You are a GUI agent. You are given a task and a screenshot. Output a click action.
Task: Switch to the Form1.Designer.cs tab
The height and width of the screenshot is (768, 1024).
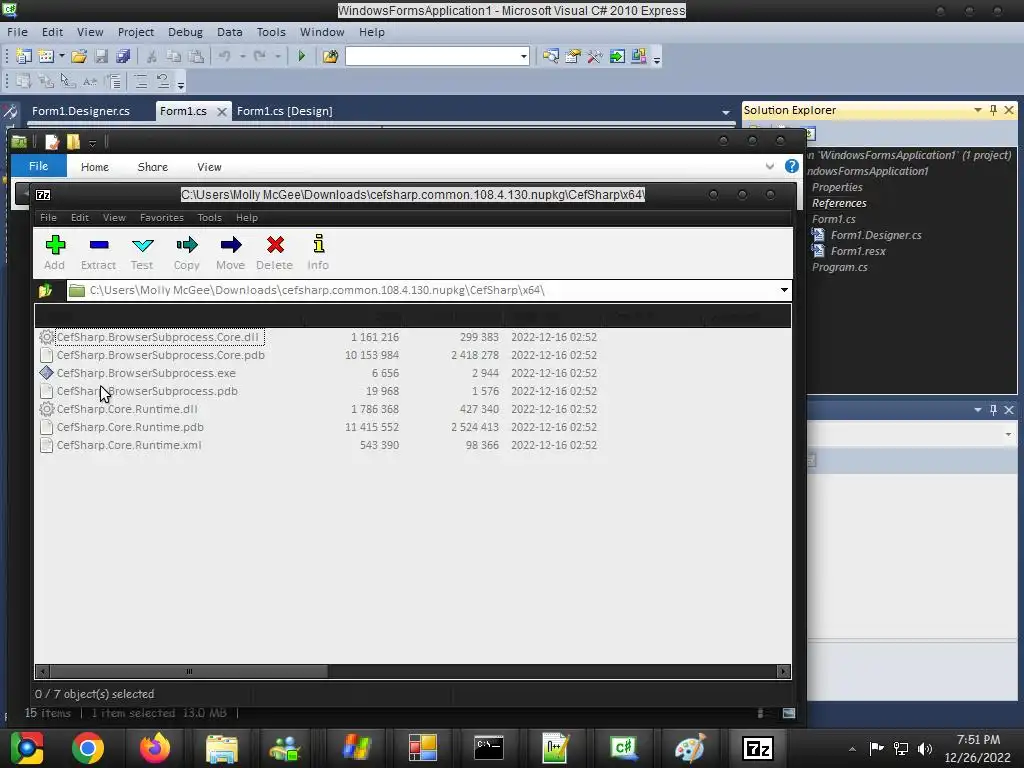tap(81, 111)
